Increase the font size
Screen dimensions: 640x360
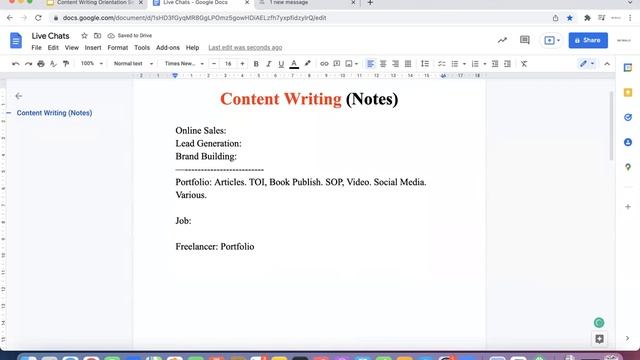point(242,64)
